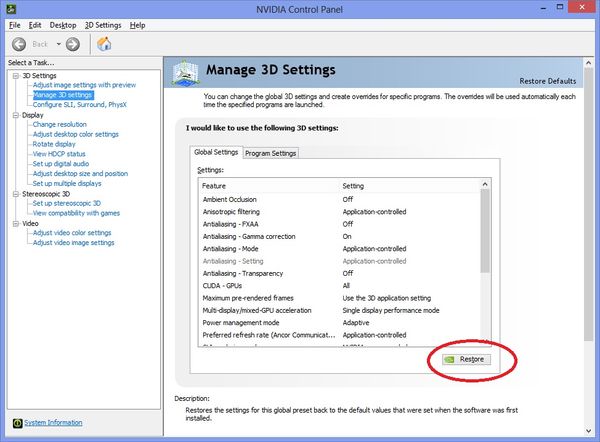The height and width of the screenshot is (442, 600).
Task: Click Adaptive power management value
Action: (x=356, y=323)
